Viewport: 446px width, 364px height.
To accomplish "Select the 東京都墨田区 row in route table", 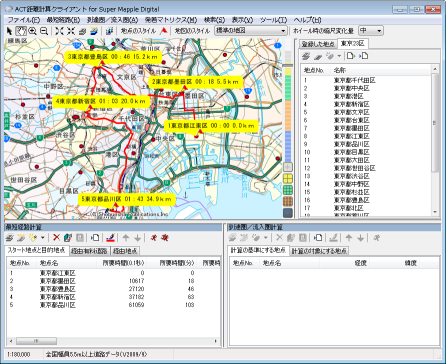I will click(x=113, y=281).
